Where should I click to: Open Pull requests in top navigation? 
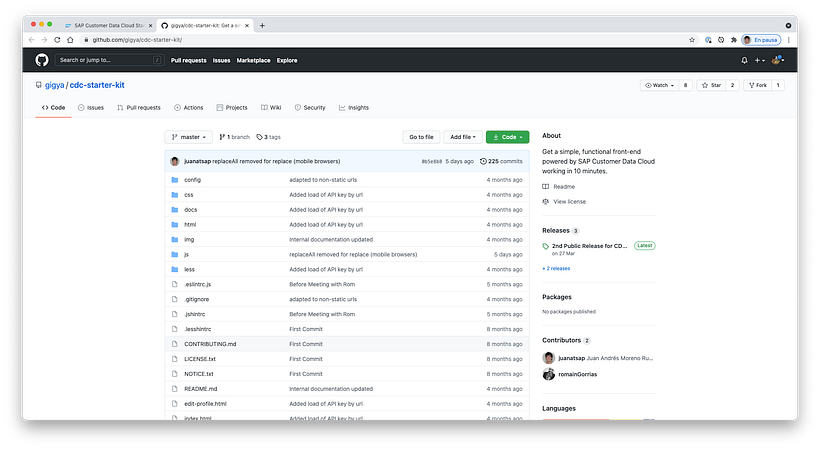click(188, 60)
